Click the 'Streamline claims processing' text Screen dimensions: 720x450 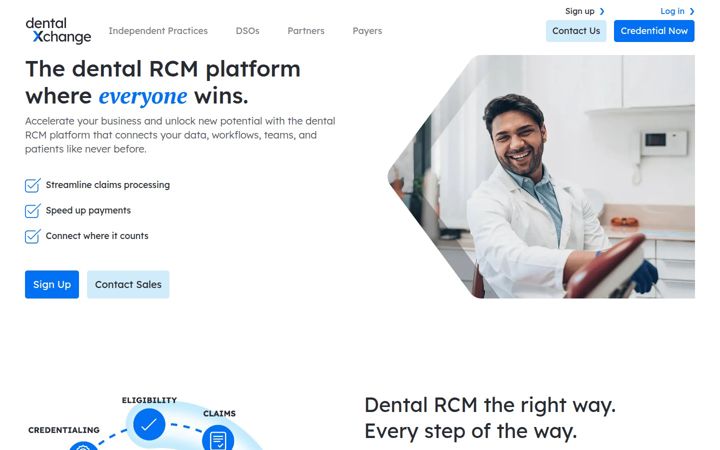point(107,185)
